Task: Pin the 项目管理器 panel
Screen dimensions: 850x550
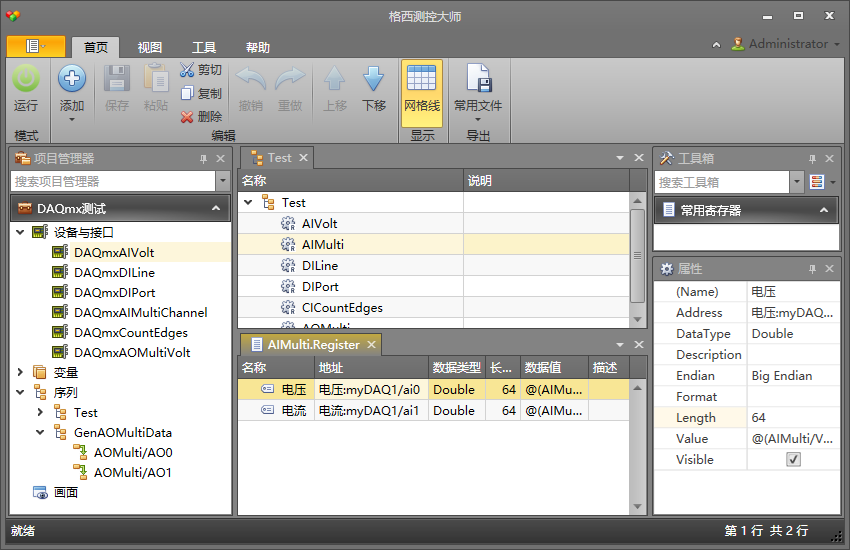Action: coord(203,159)
